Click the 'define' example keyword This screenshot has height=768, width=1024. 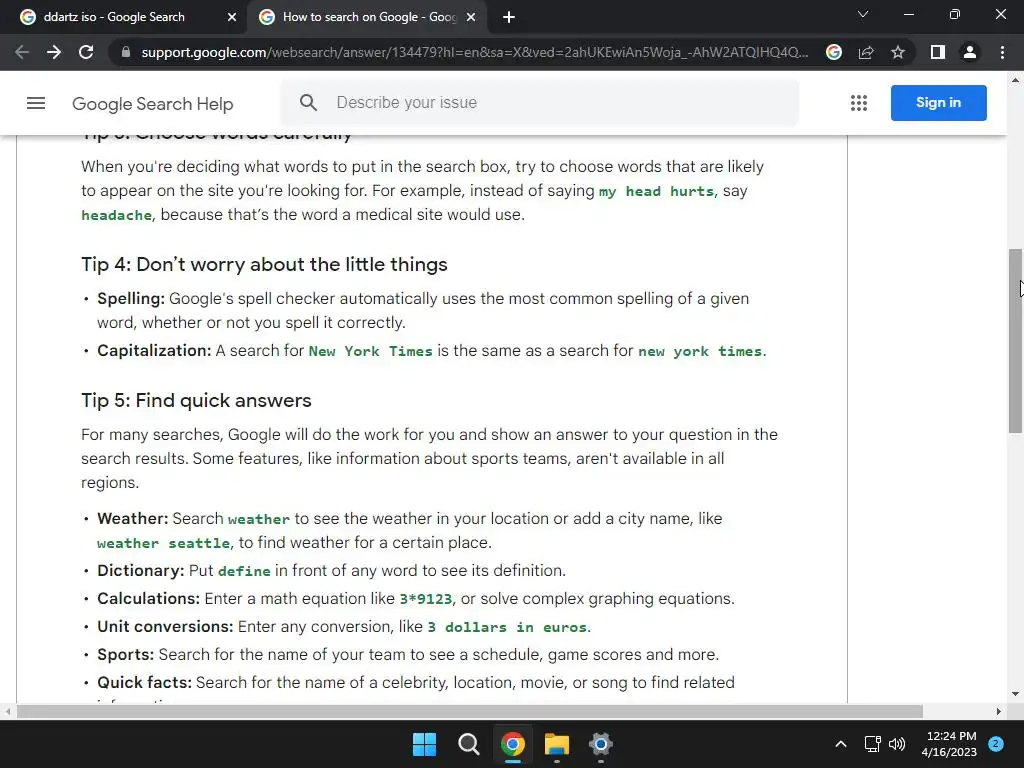[244, 571]
